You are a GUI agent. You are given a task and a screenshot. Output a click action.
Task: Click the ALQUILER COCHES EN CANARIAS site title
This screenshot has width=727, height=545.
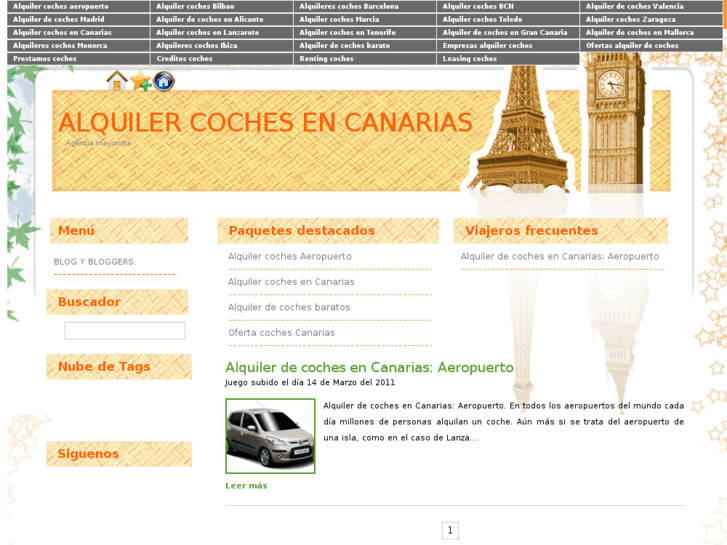pyautogui.click(x=265, y=123)
